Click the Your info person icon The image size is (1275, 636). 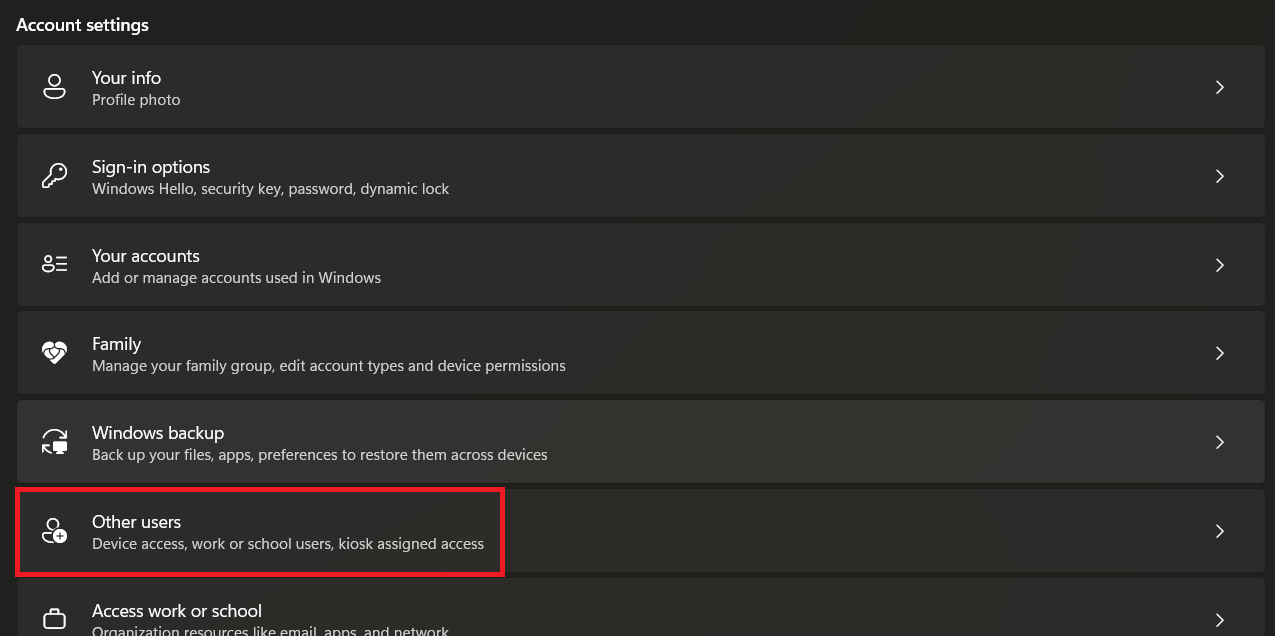click(x=54, y=87)
